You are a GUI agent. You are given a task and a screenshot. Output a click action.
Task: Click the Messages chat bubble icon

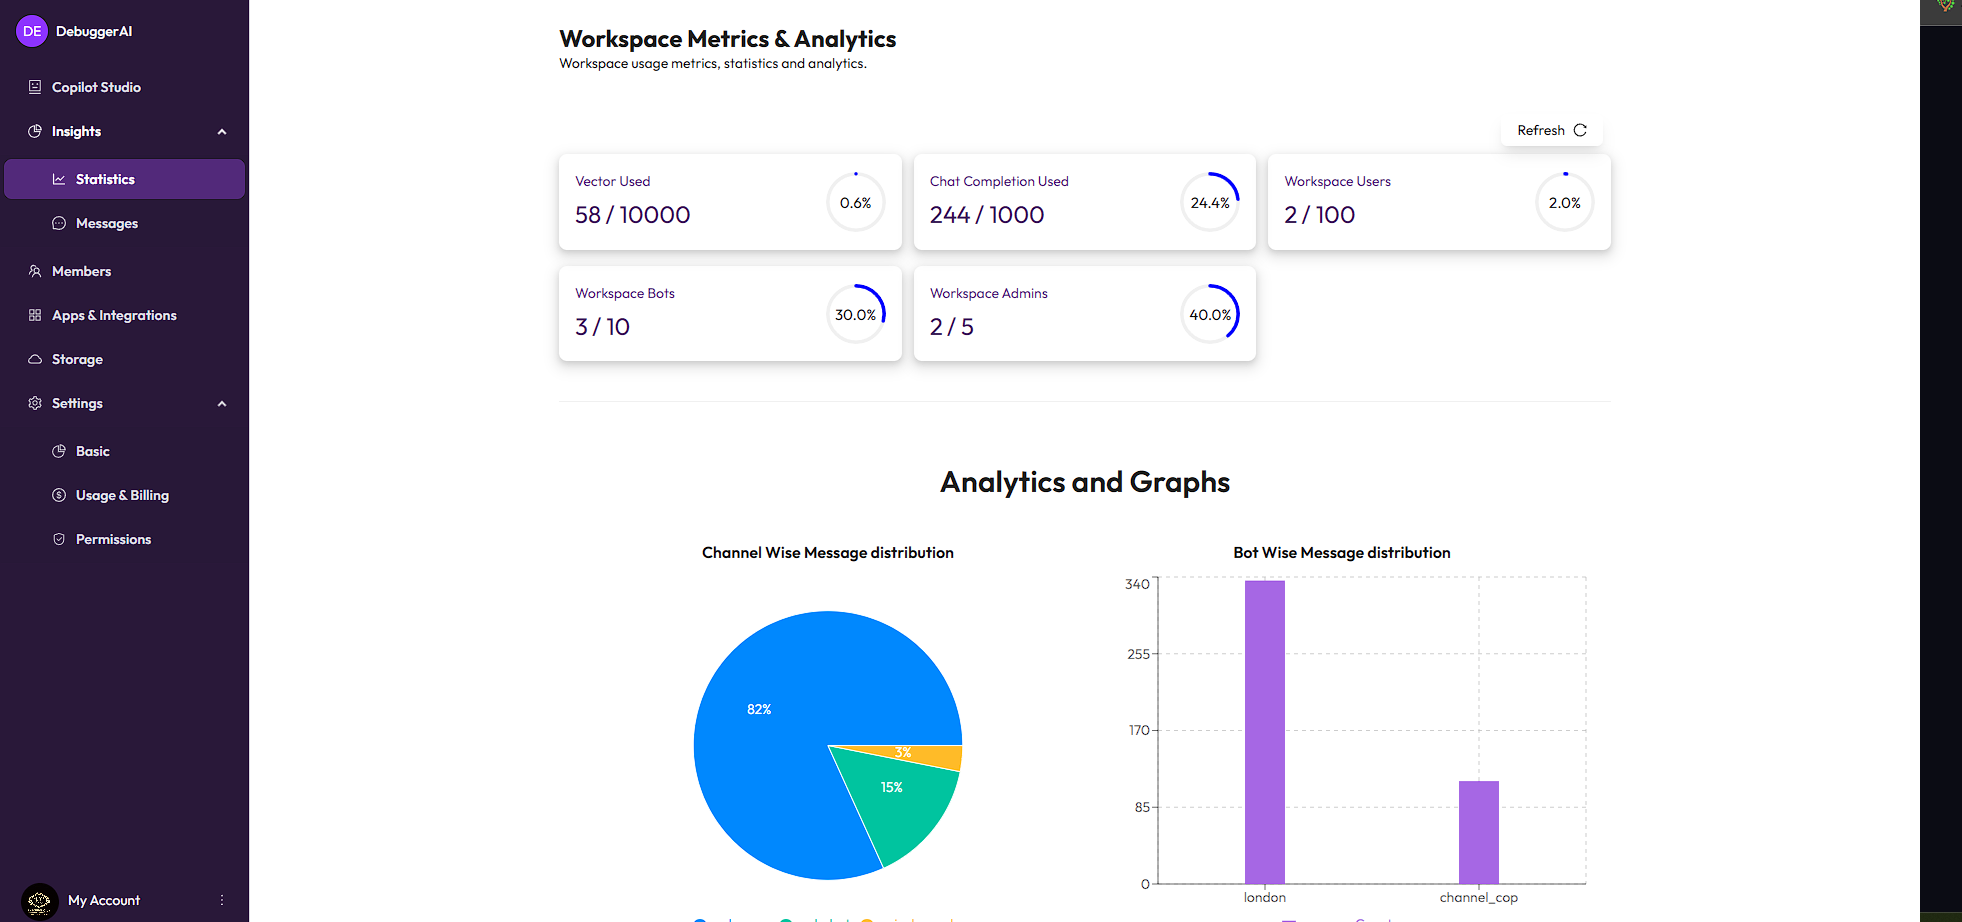coord(59,223)
